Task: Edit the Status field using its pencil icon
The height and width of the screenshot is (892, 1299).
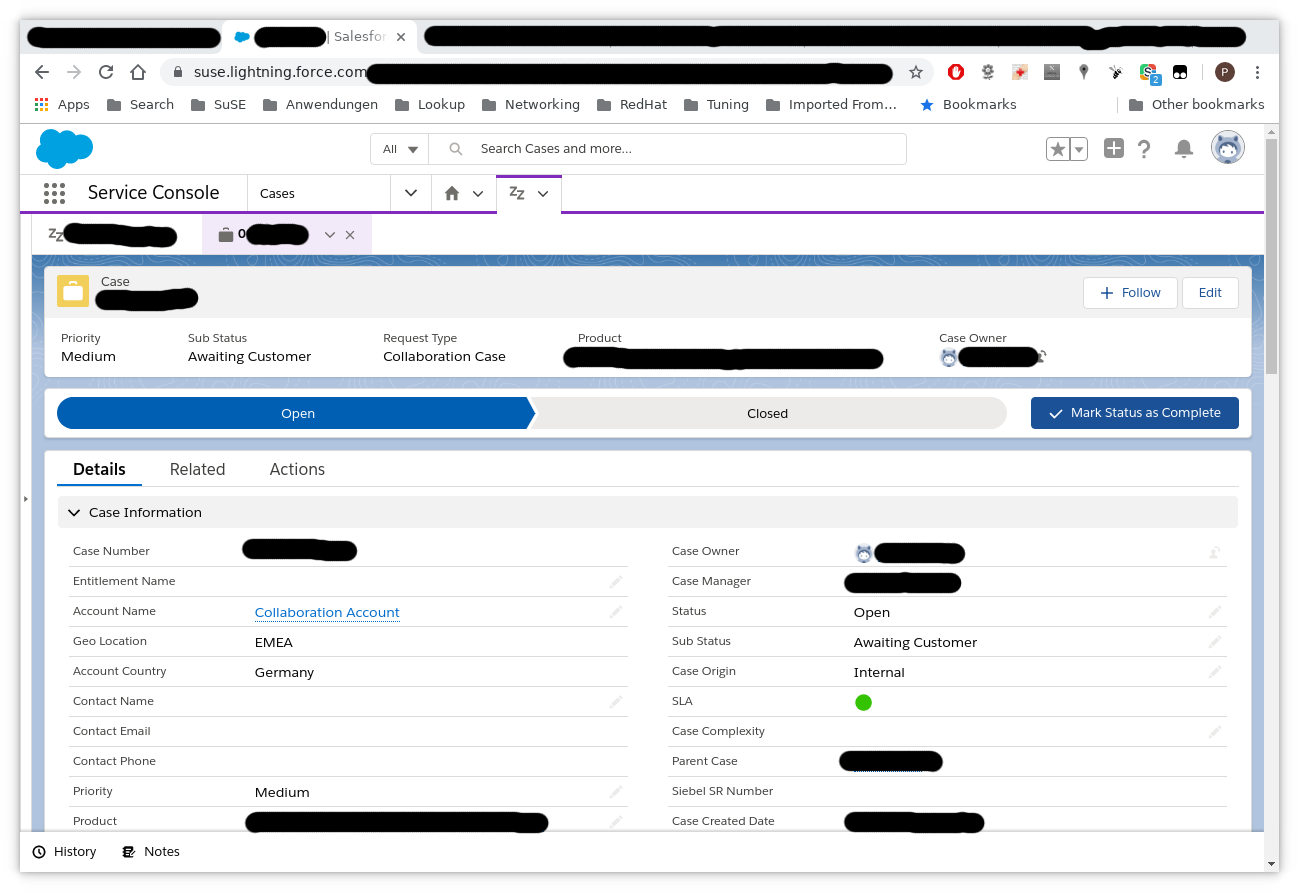Action: pos(1214,611)
